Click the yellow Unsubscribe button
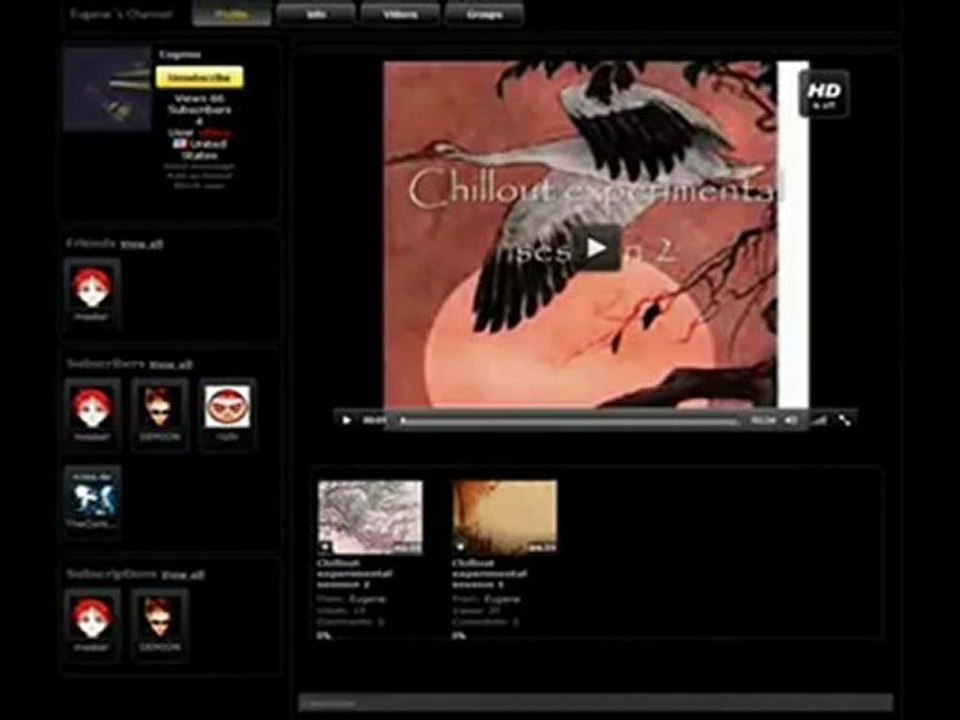 (200, 78)
